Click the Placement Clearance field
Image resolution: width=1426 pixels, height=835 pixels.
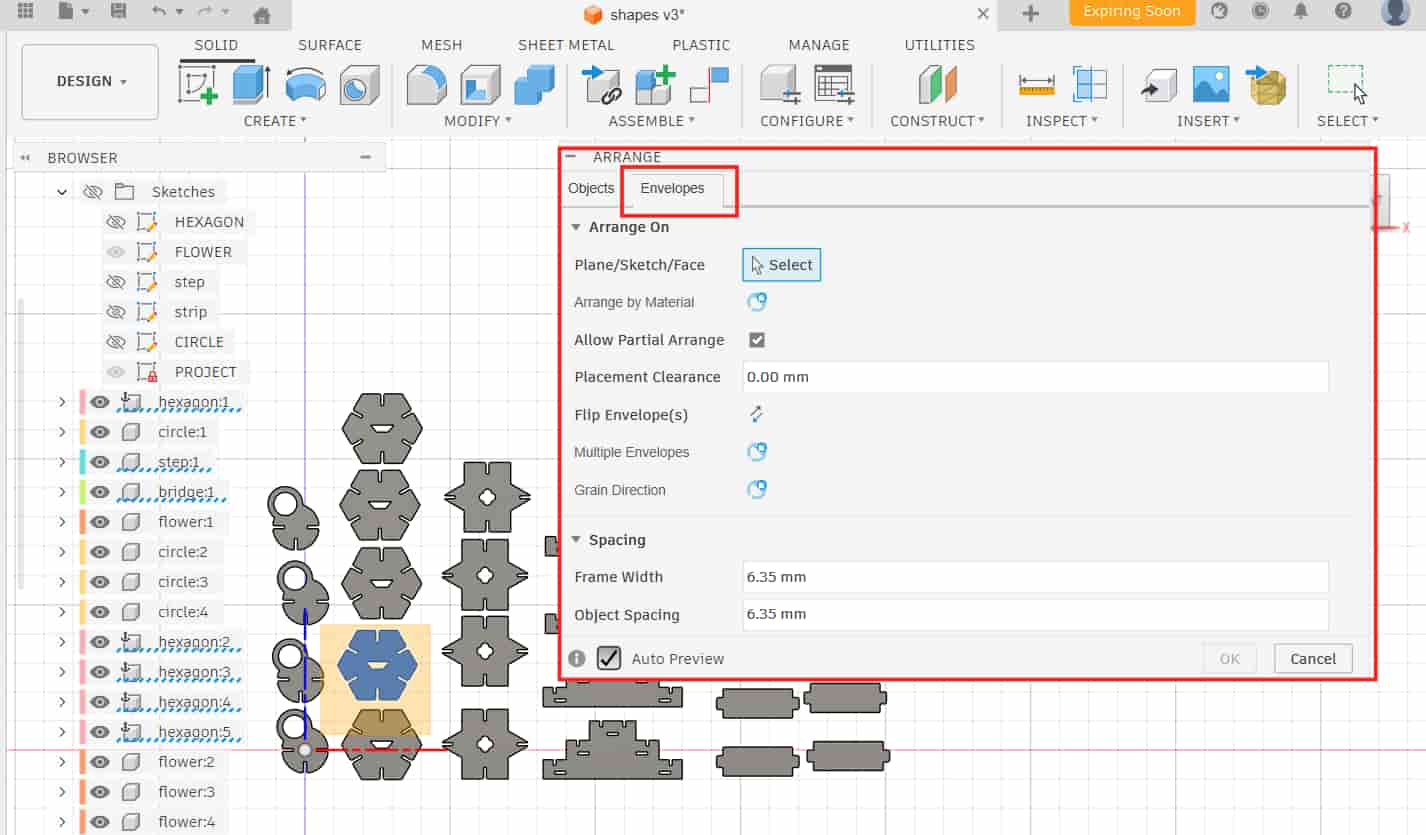point(1035,377)
